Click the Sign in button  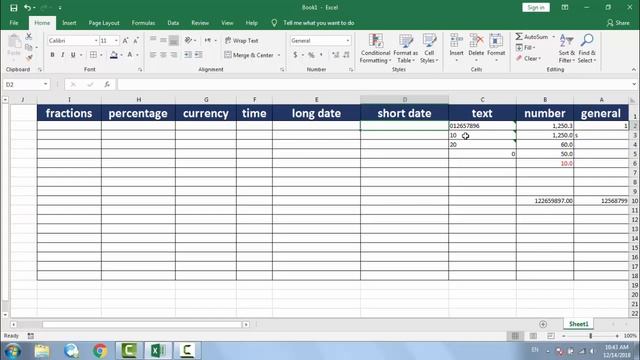[536, 7]
